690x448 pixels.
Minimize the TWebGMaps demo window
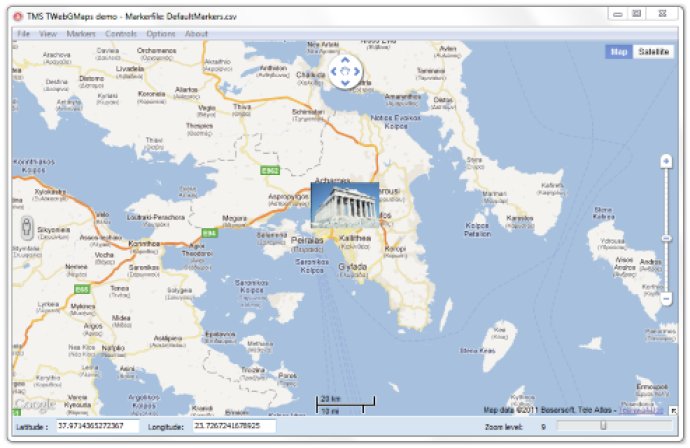point(618,14)
